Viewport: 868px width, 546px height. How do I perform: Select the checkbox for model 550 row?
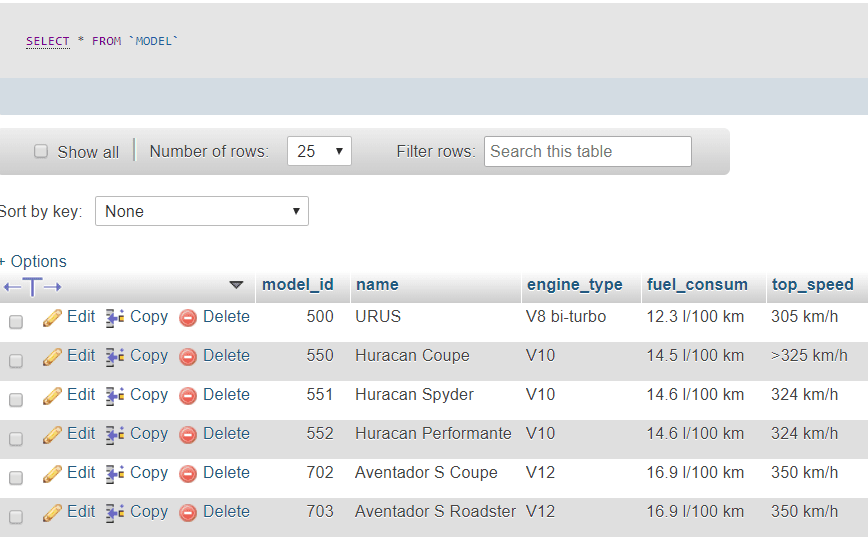16,360
